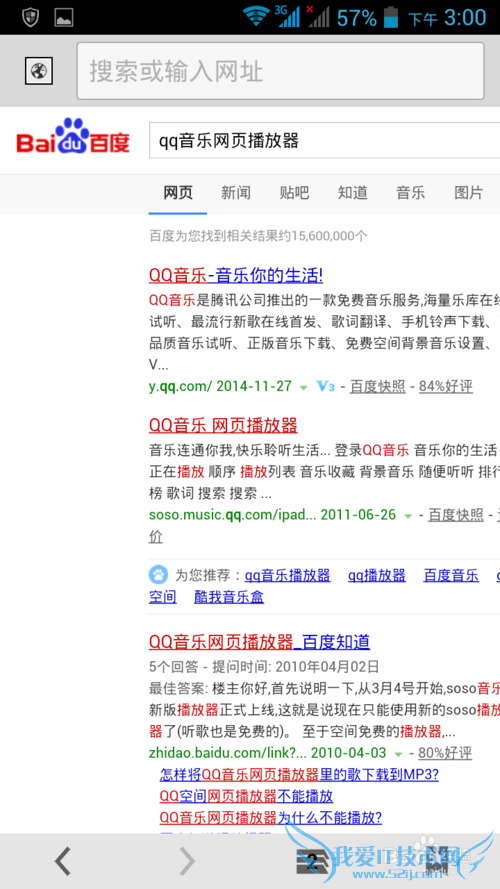Open 百度快照 for the y.qq.com result
Screen dimensions: 500x889
pyautogui.click(x=378, y=387)
